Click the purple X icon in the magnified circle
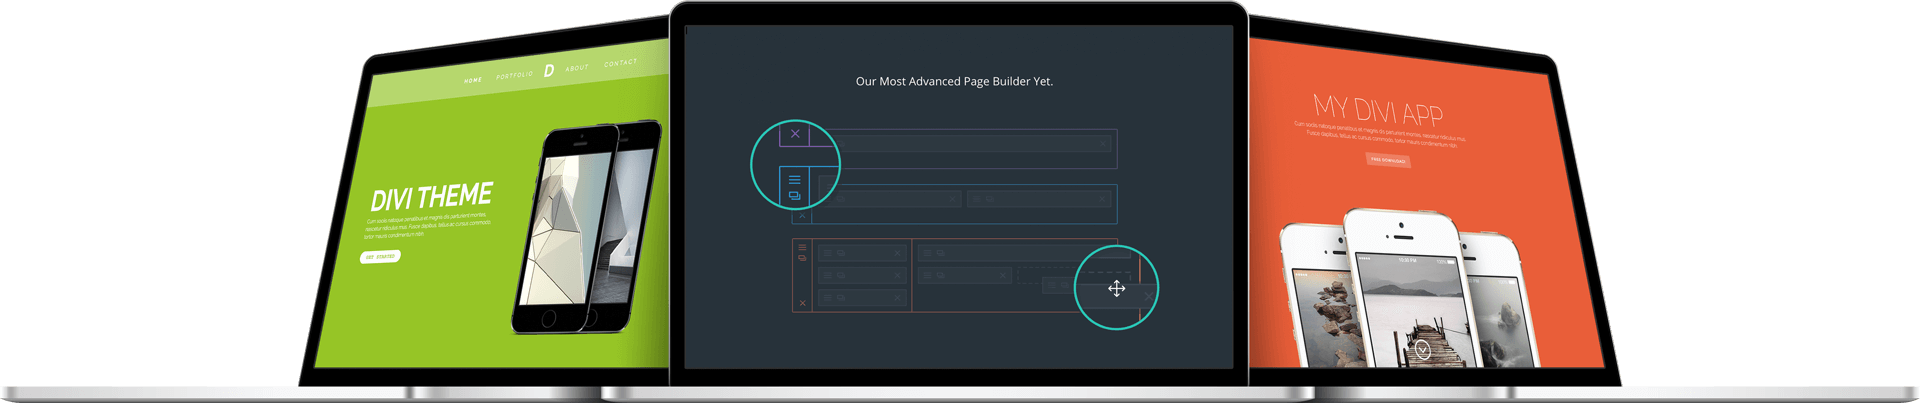Image resolution: width=1920 pixels, height=403 pixels. point(795,134)
